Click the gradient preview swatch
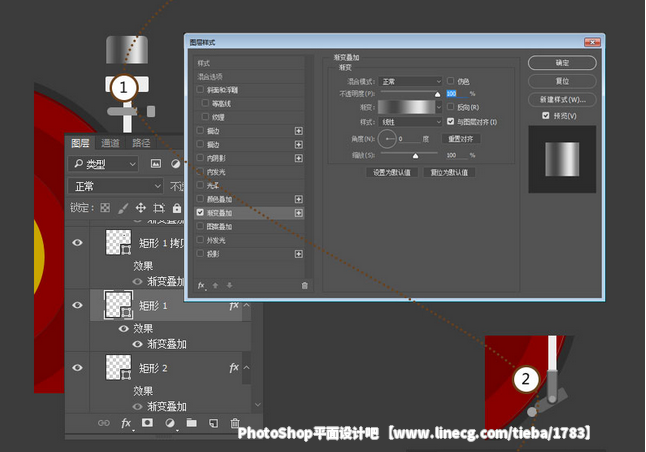The width and height of the screenshot is (646, 452). pos(407,107)
